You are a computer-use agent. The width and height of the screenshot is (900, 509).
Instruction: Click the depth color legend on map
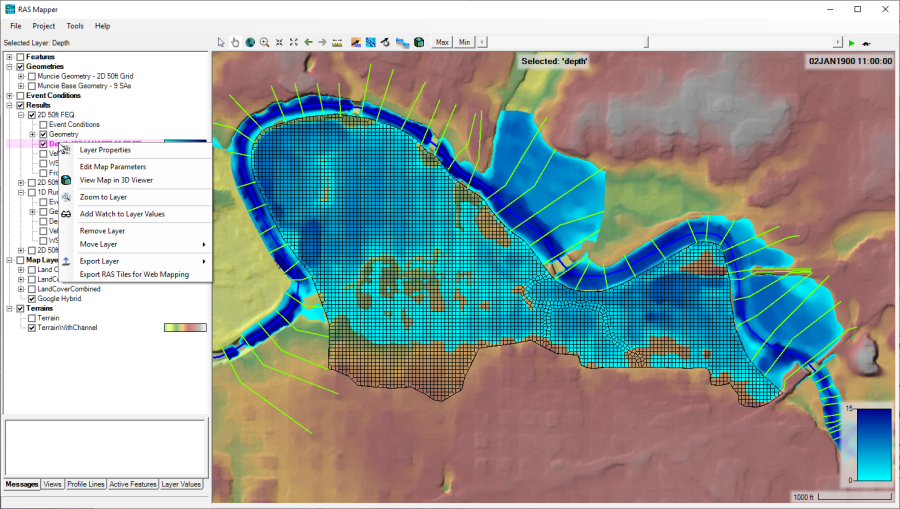tap(874, 445)
